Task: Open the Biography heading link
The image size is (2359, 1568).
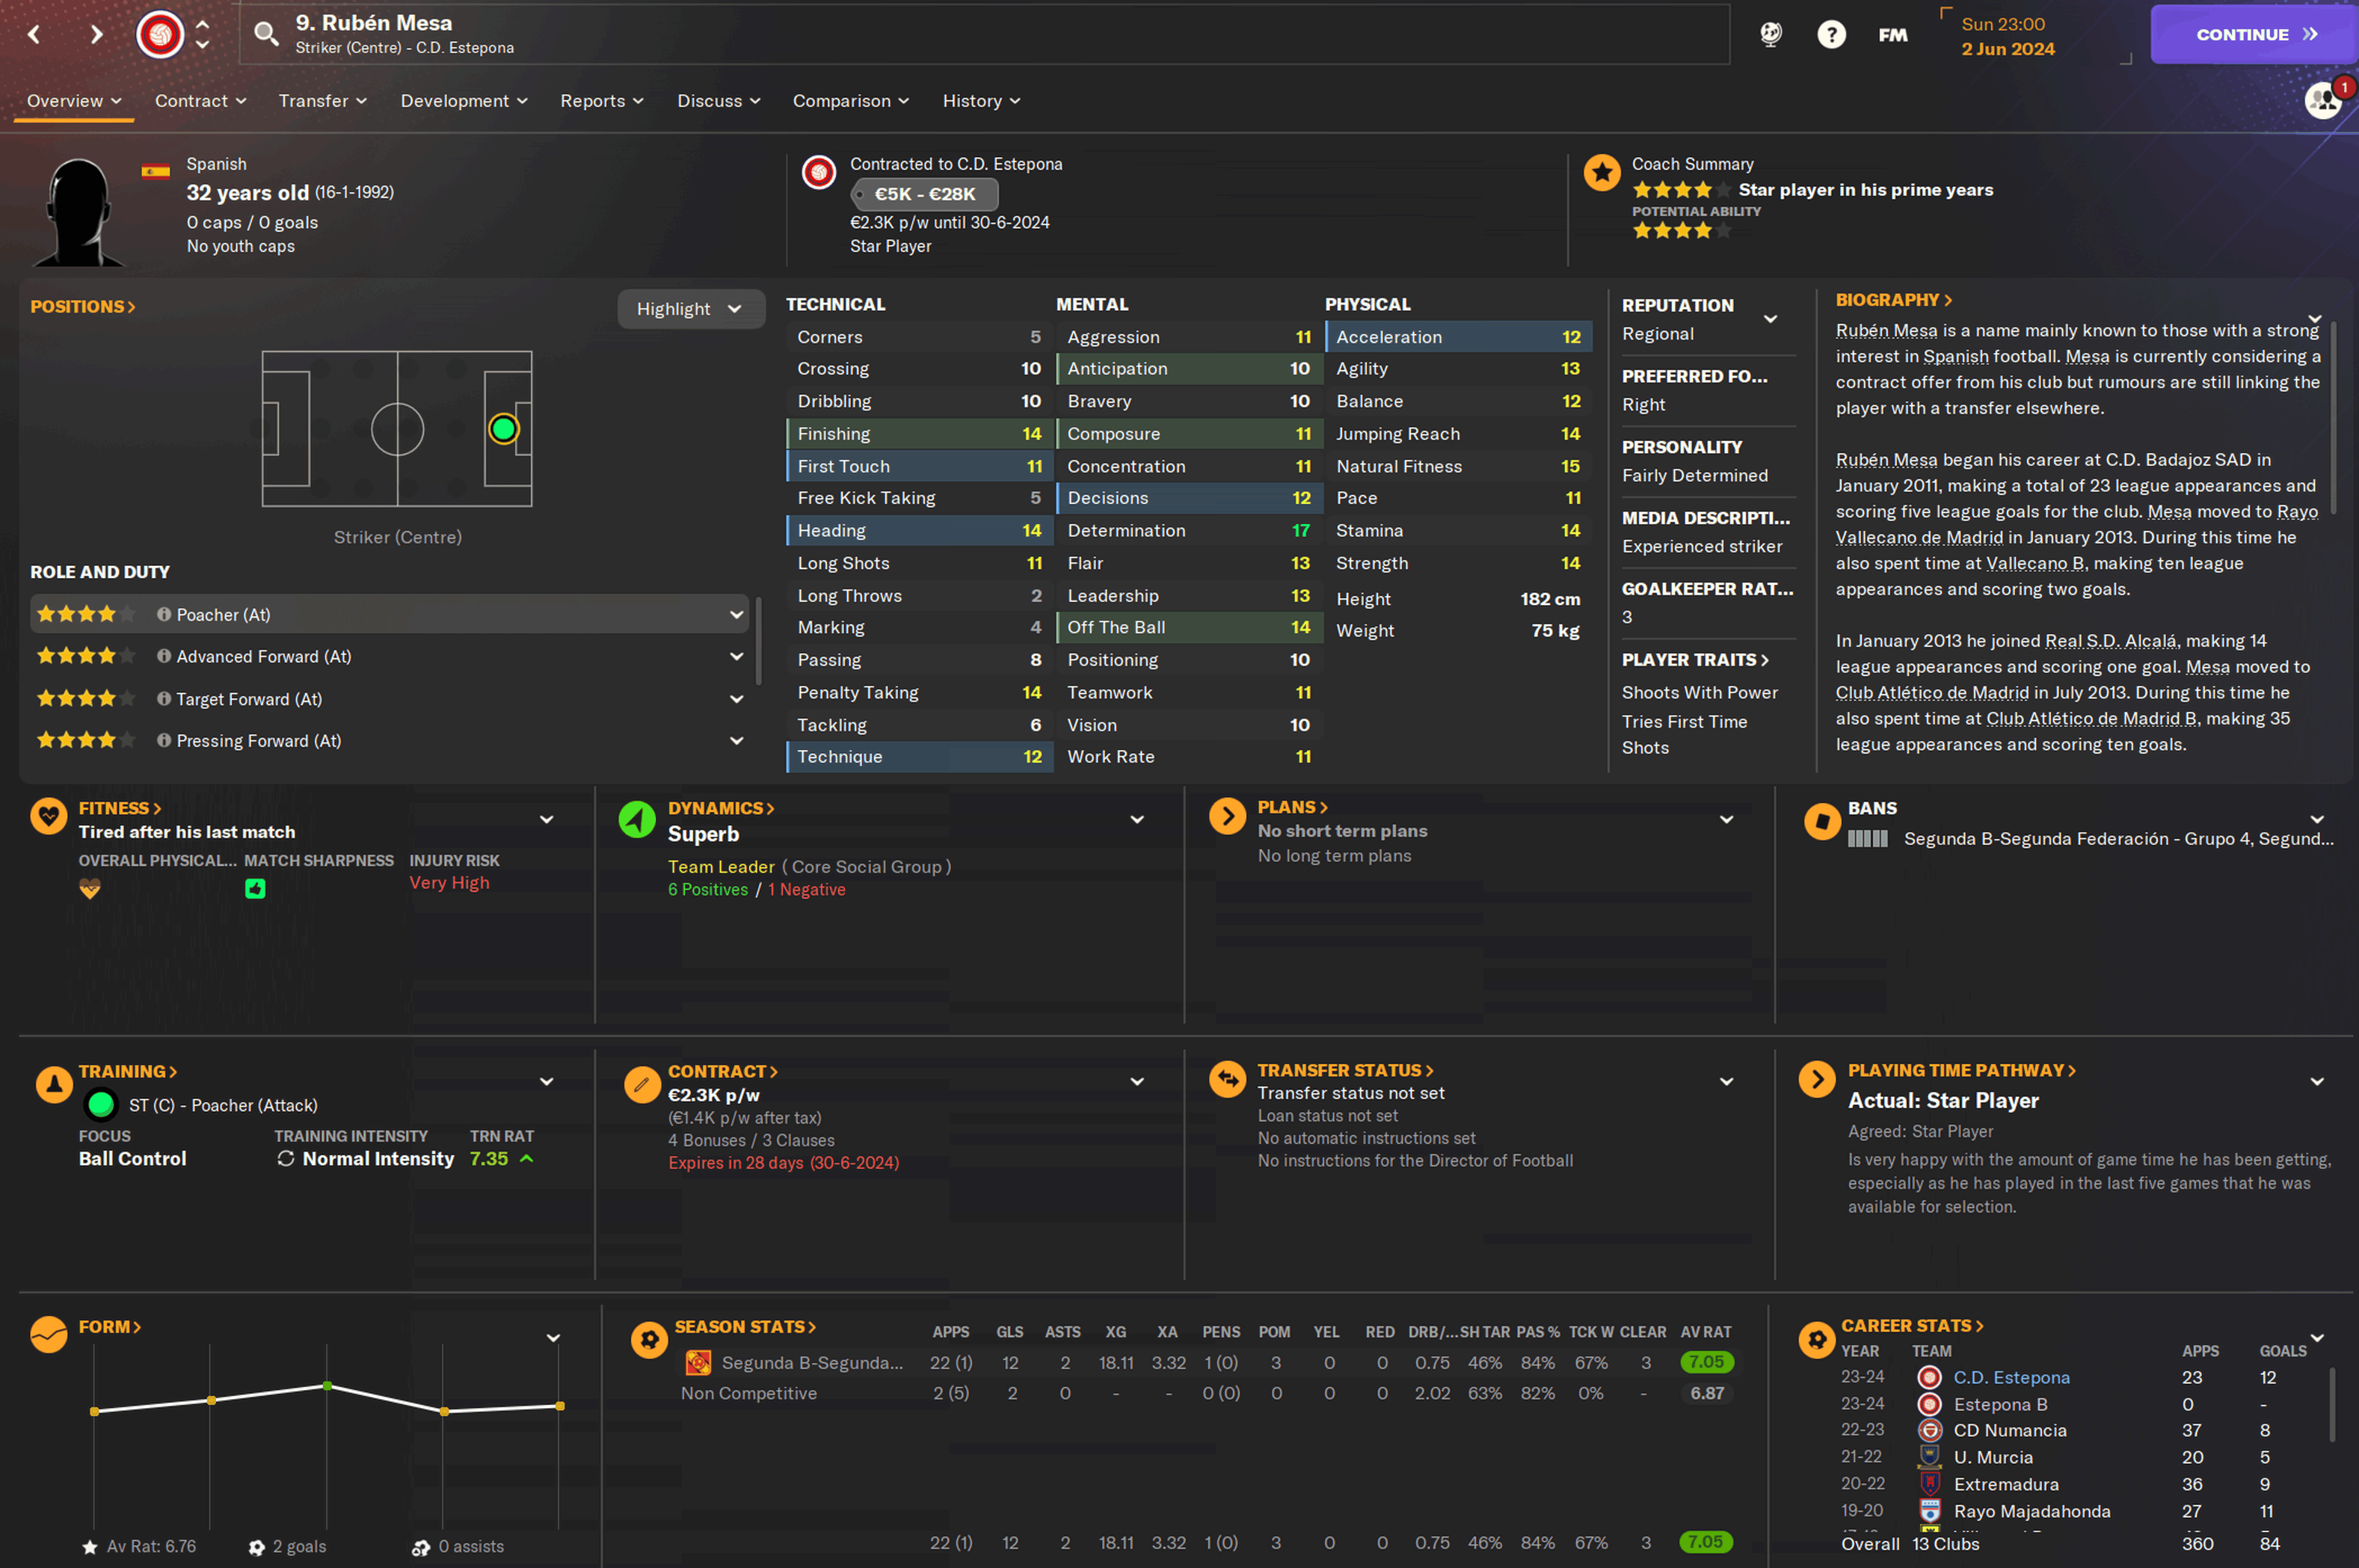Action: pyautogui.click(x=1893, y=300)
